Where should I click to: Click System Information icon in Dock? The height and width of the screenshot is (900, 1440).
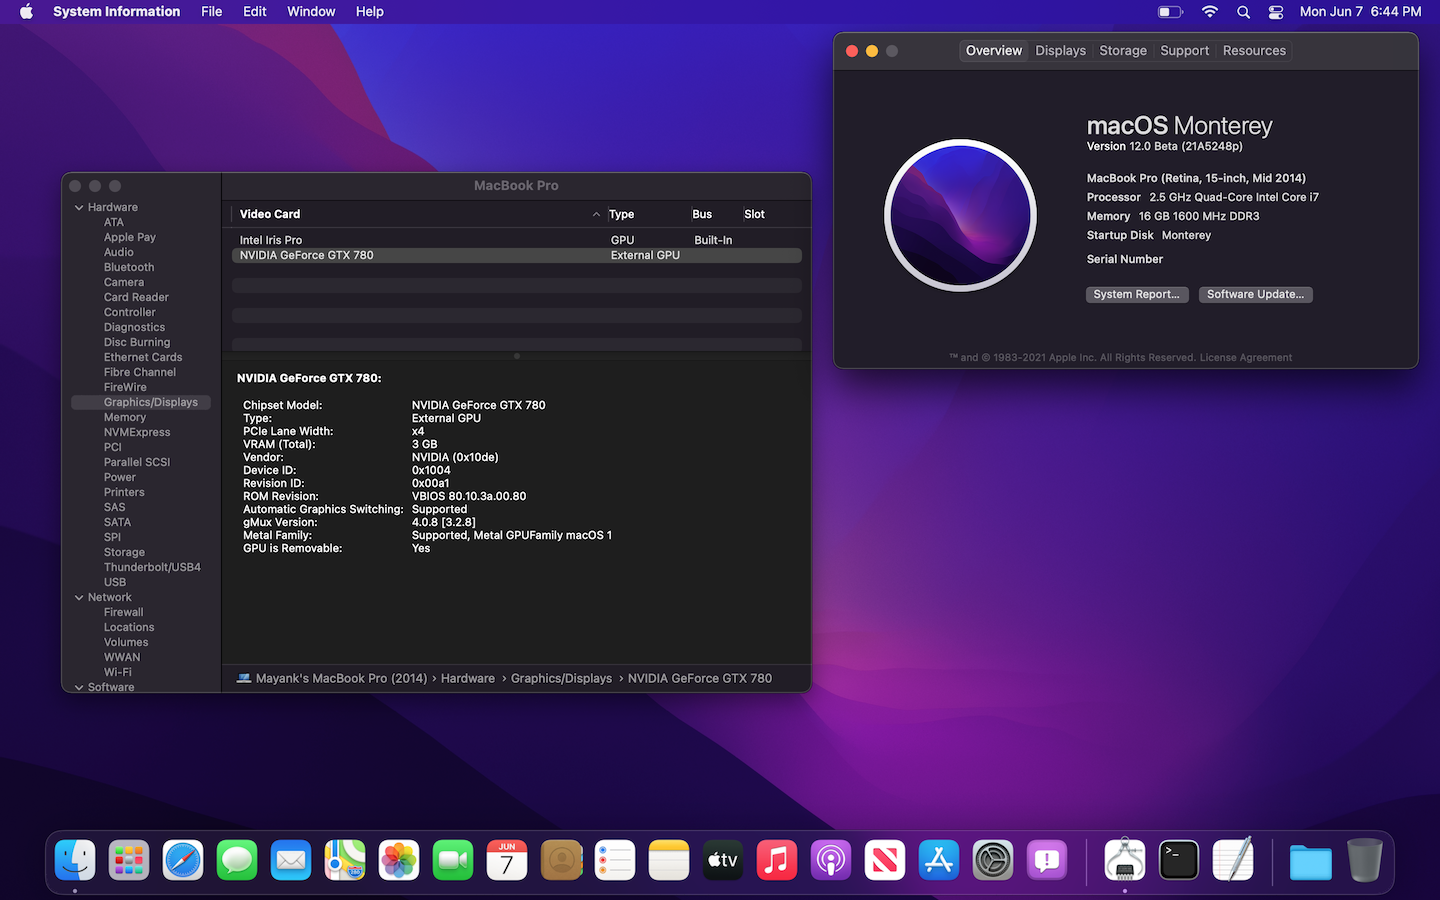(1125, 860)
